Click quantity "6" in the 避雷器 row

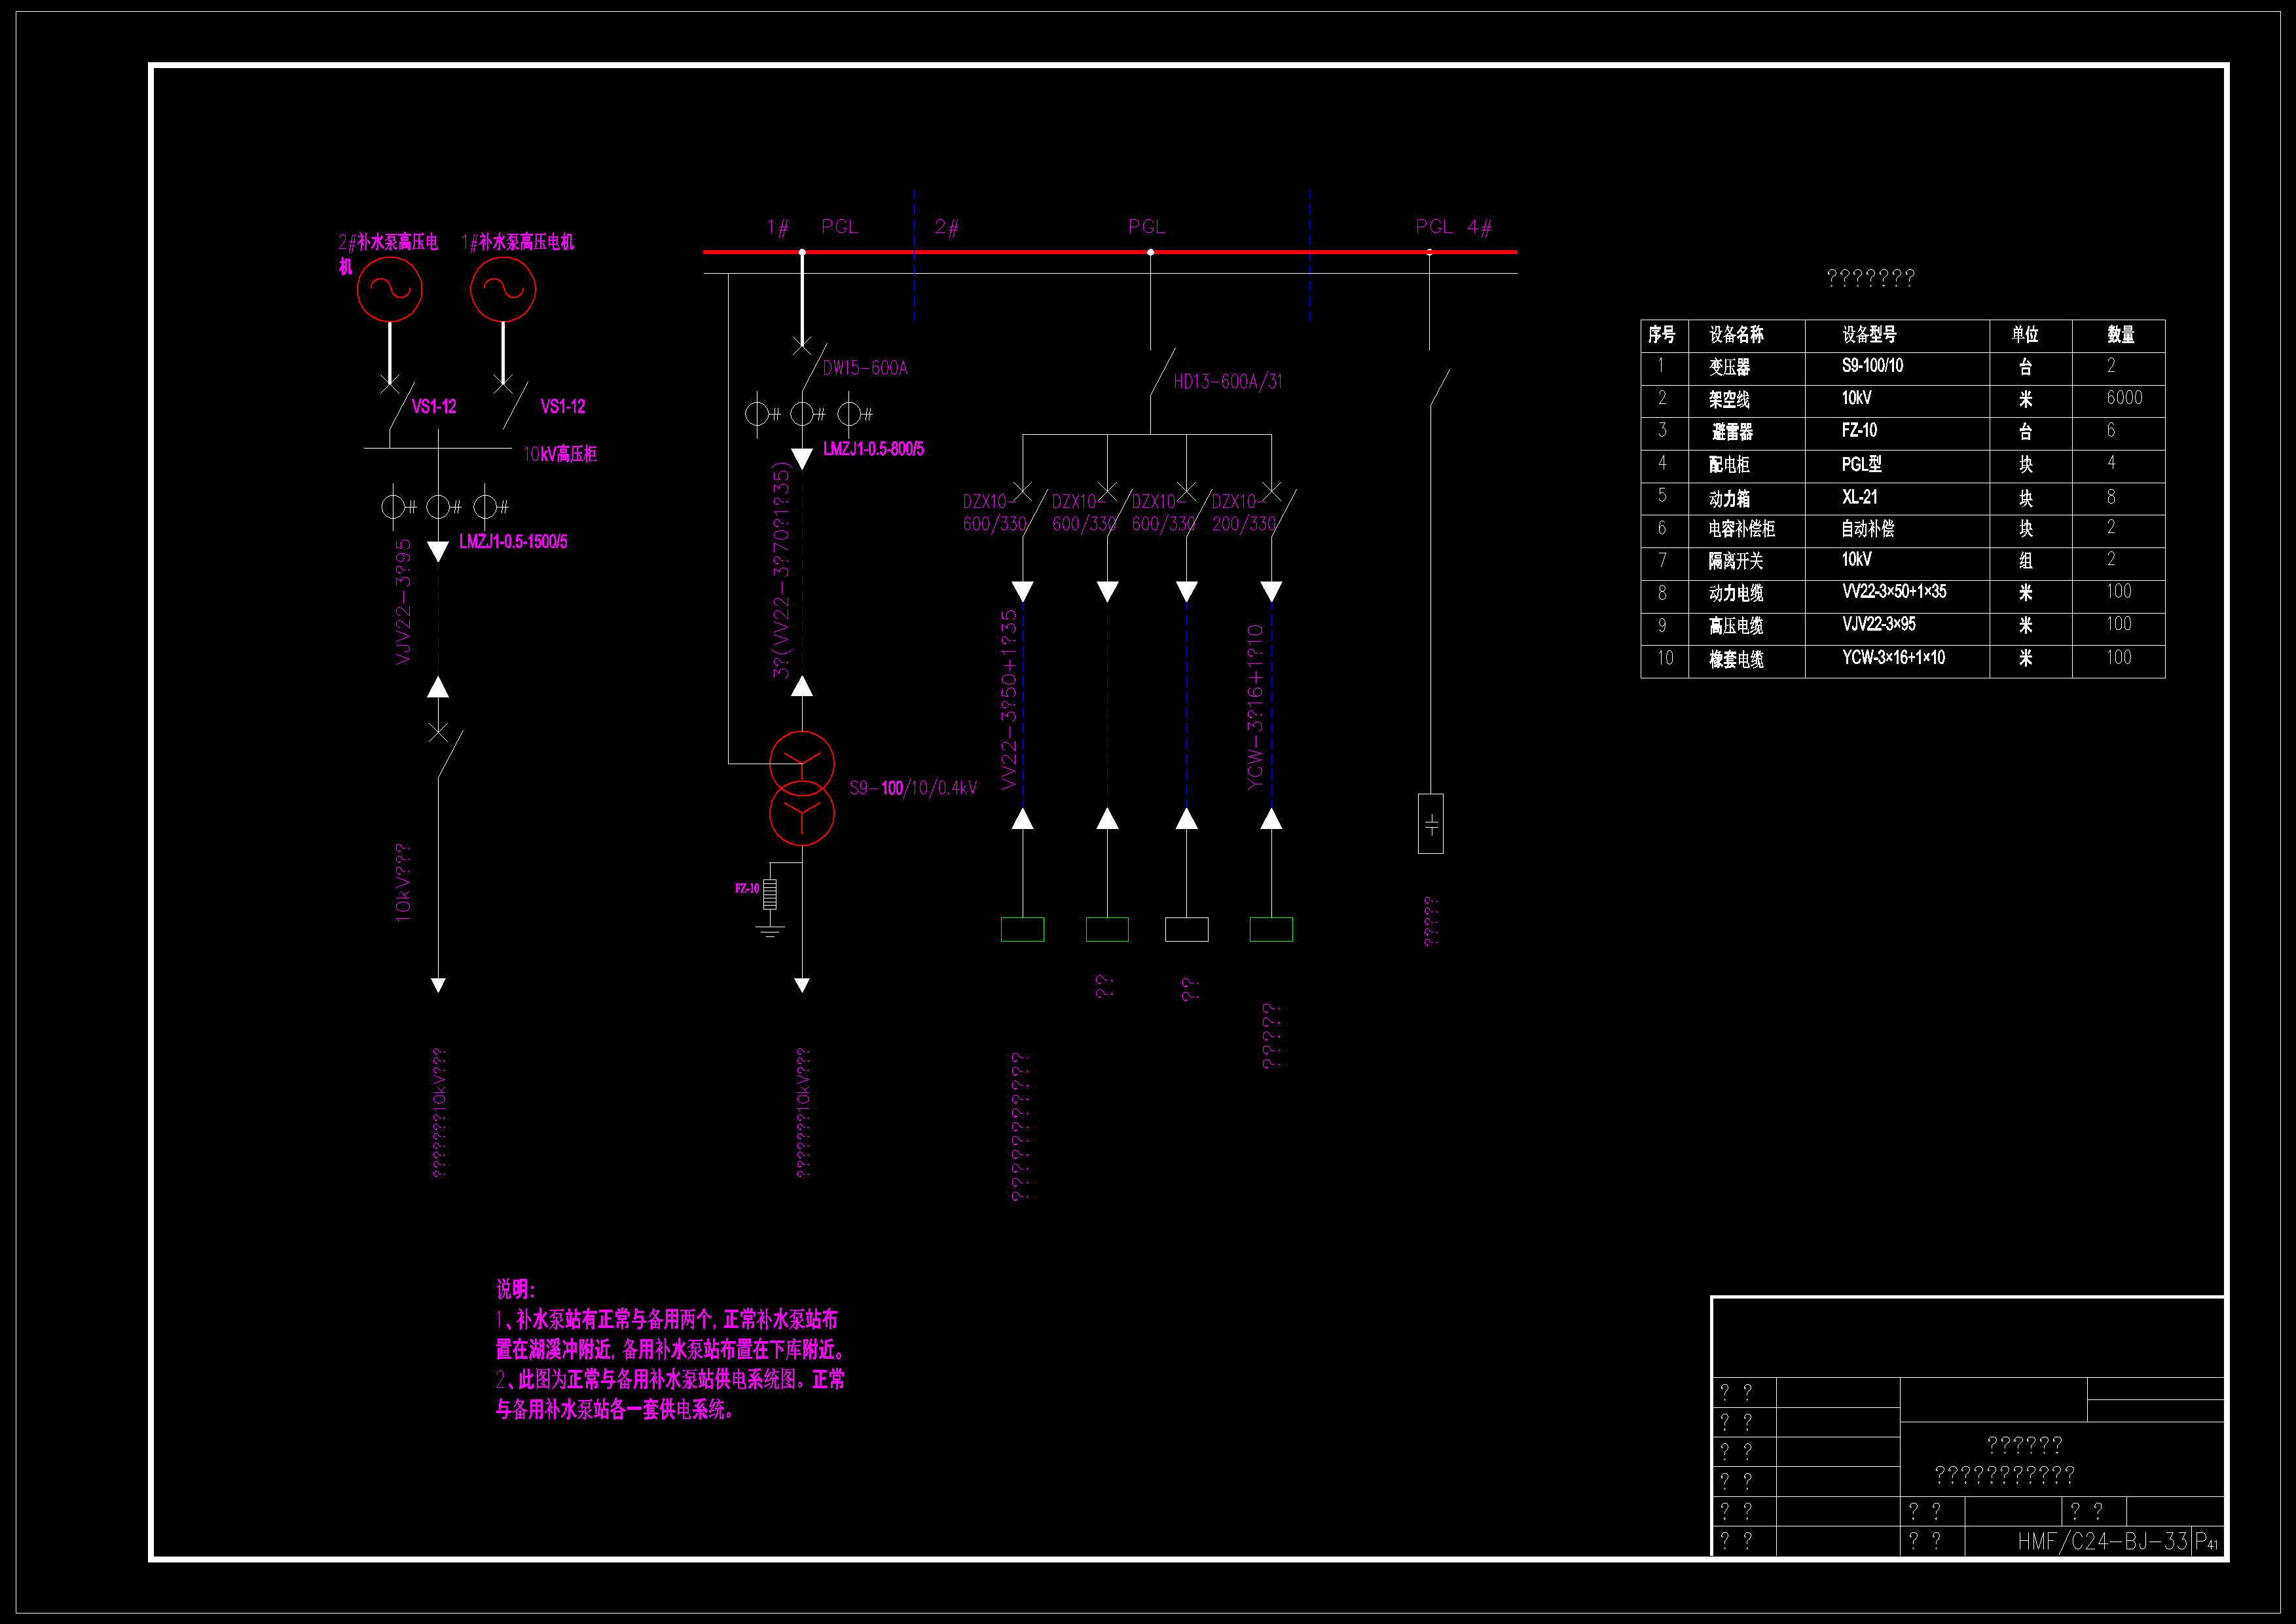coord(2111,430)
